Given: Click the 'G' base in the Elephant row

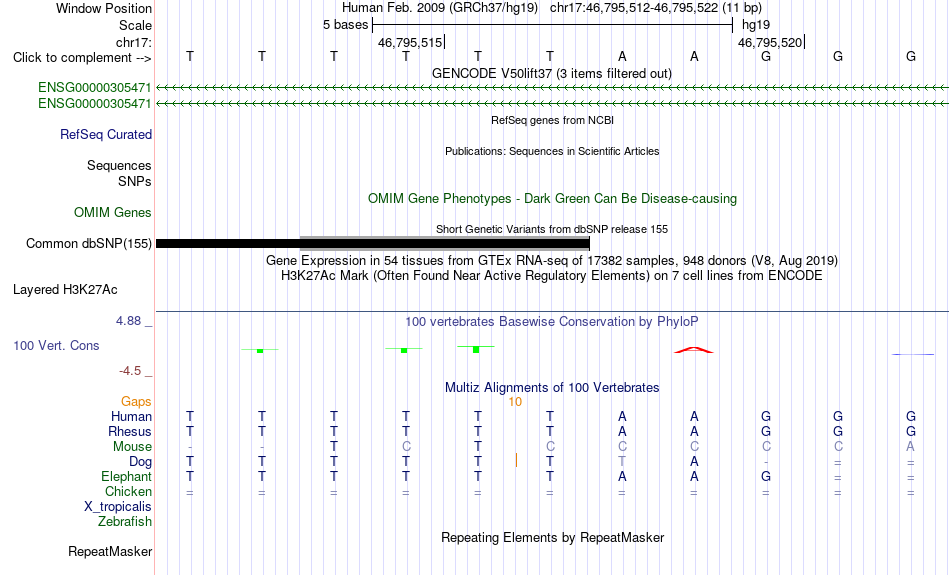Looking at the screenshot, I should 766,477.
